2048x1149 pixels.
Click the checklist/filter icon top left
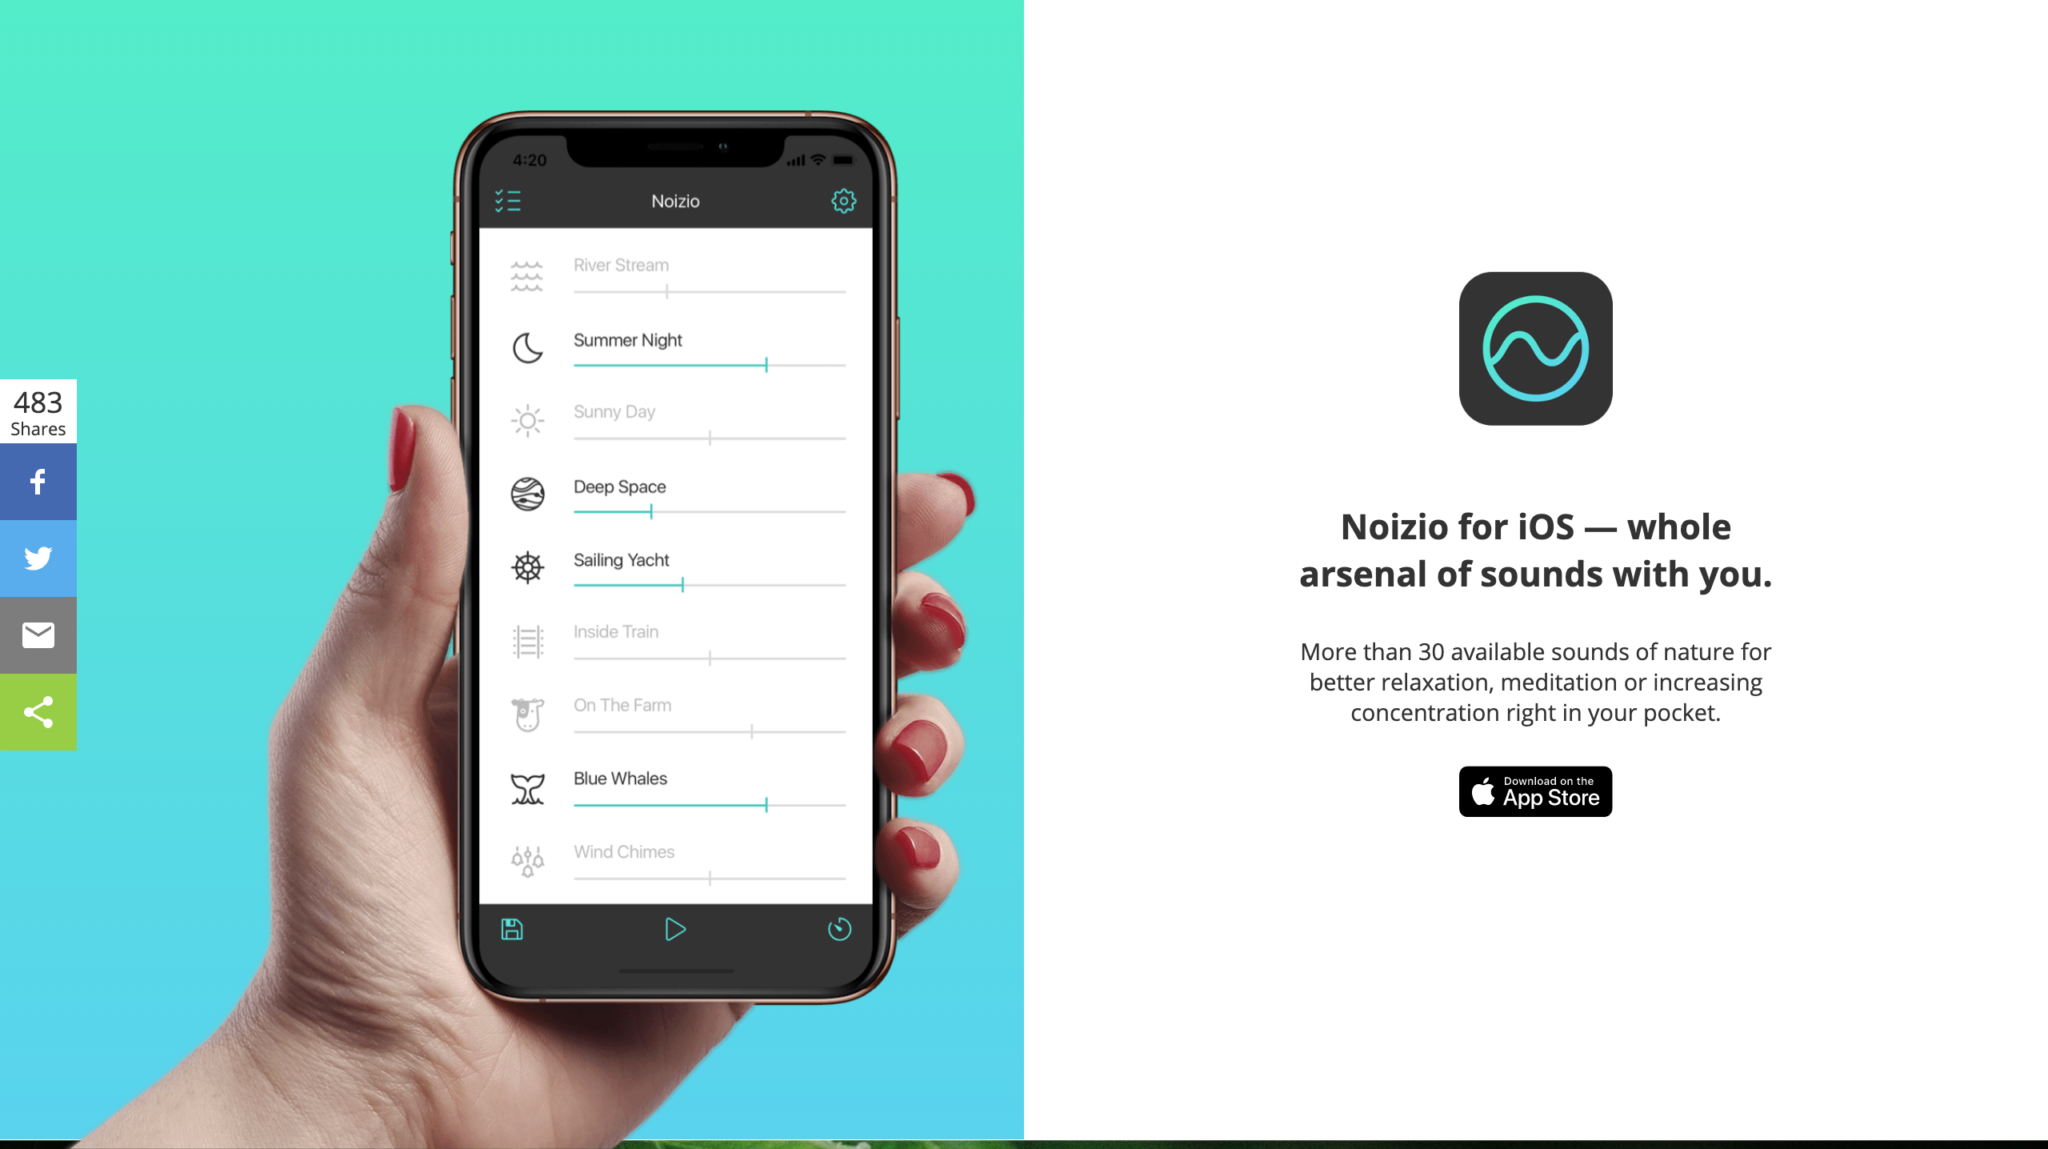[x=508, y=200]
